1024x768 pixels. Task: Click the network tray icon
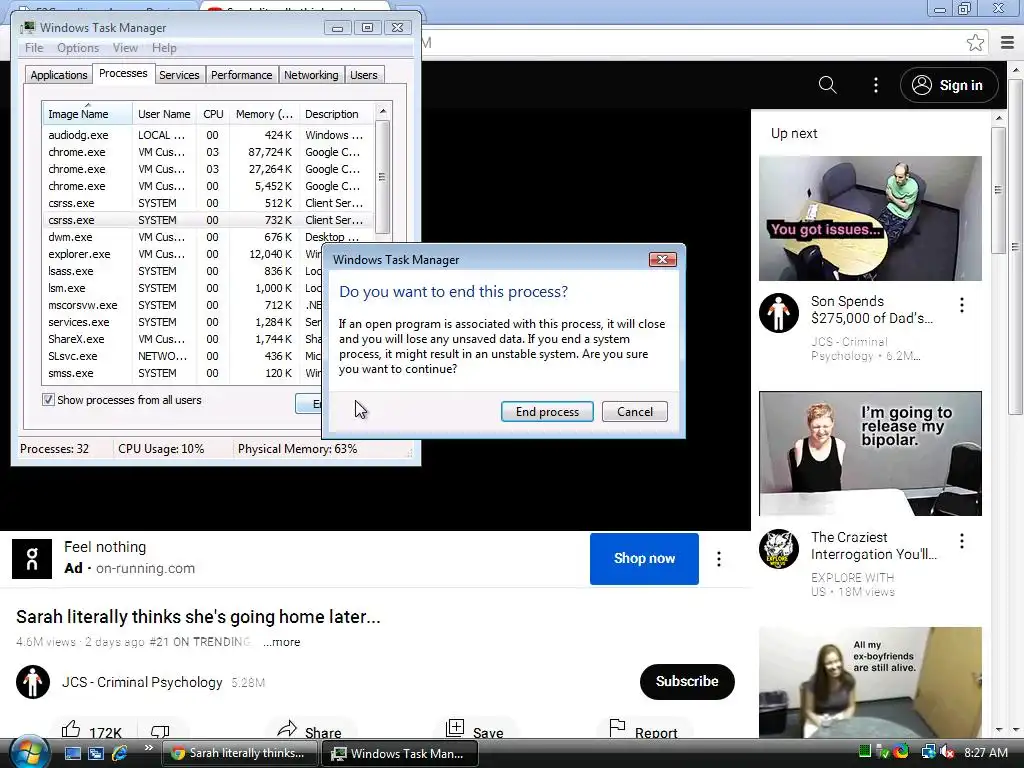click(927, 752)
